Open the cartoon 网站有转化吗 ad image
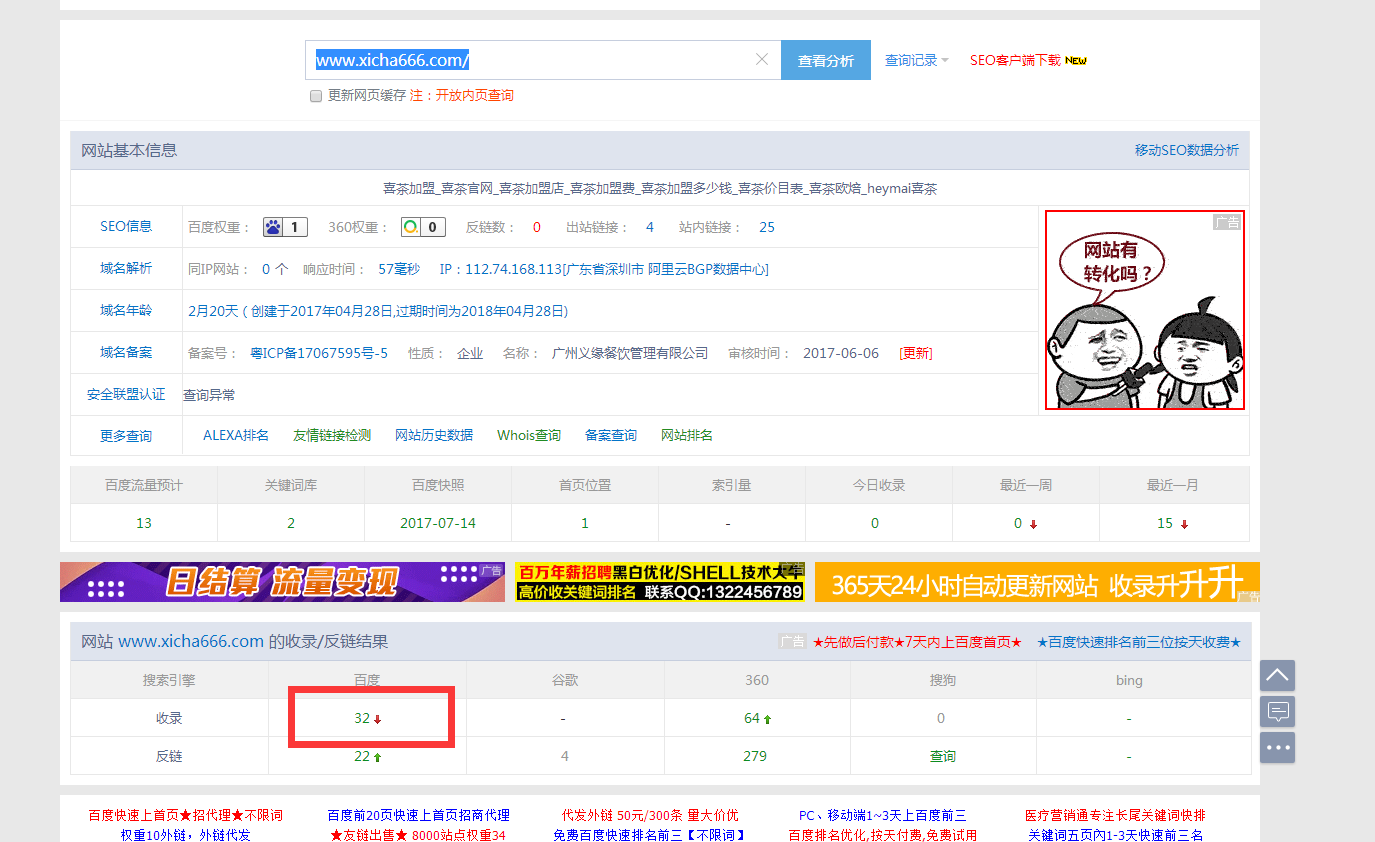 [1145, 310]
